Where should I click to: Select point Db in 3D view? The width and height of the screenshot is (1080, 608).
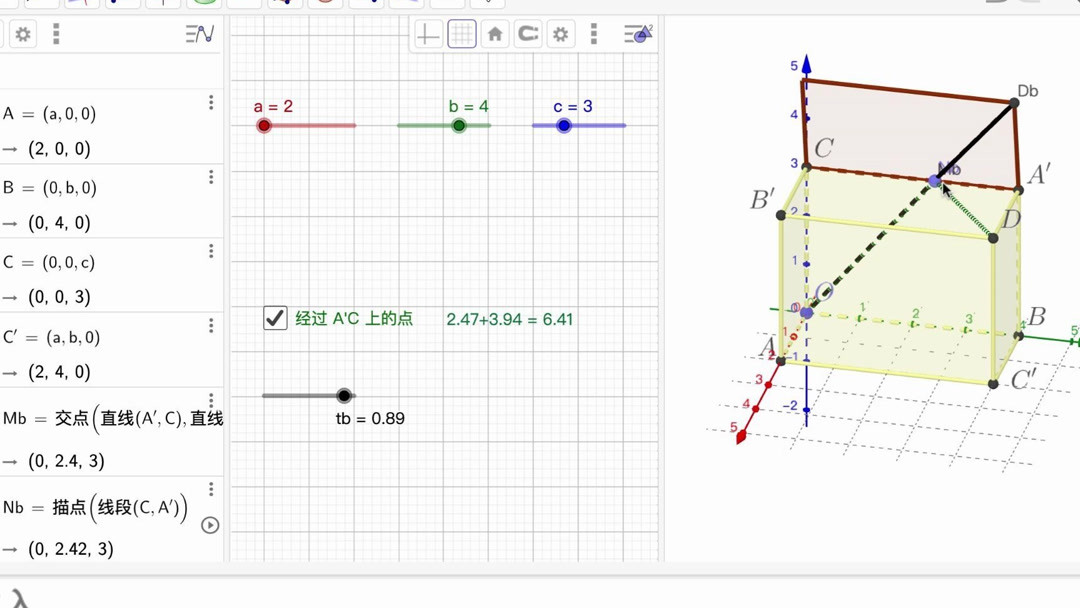point(1015,102)
